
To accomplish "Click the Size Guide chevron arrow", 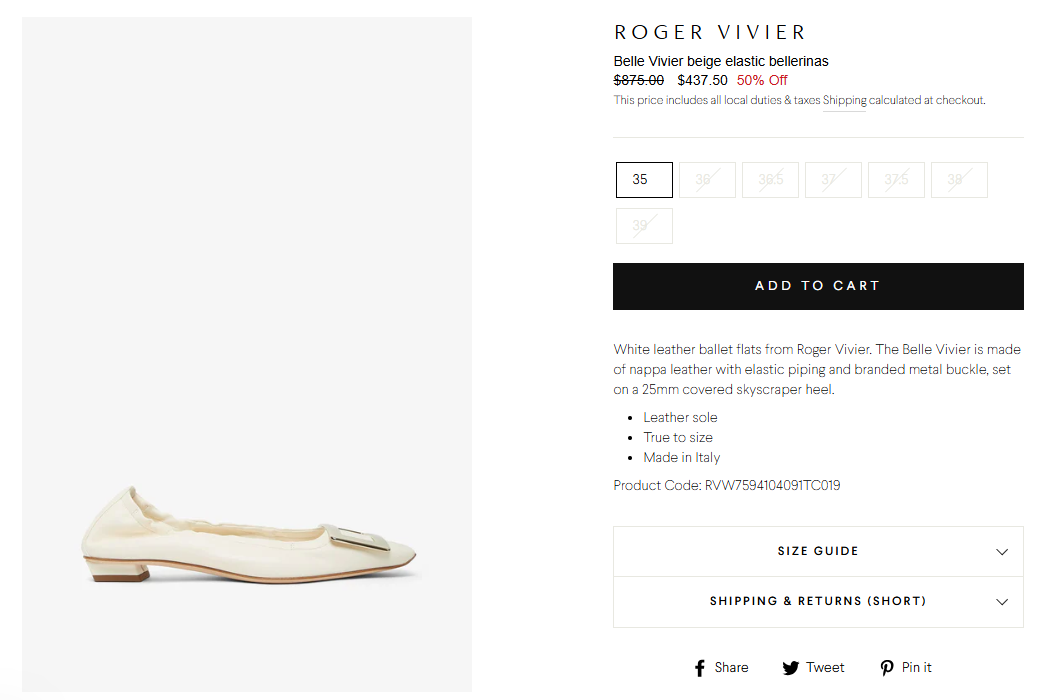I will (1002, 552).
